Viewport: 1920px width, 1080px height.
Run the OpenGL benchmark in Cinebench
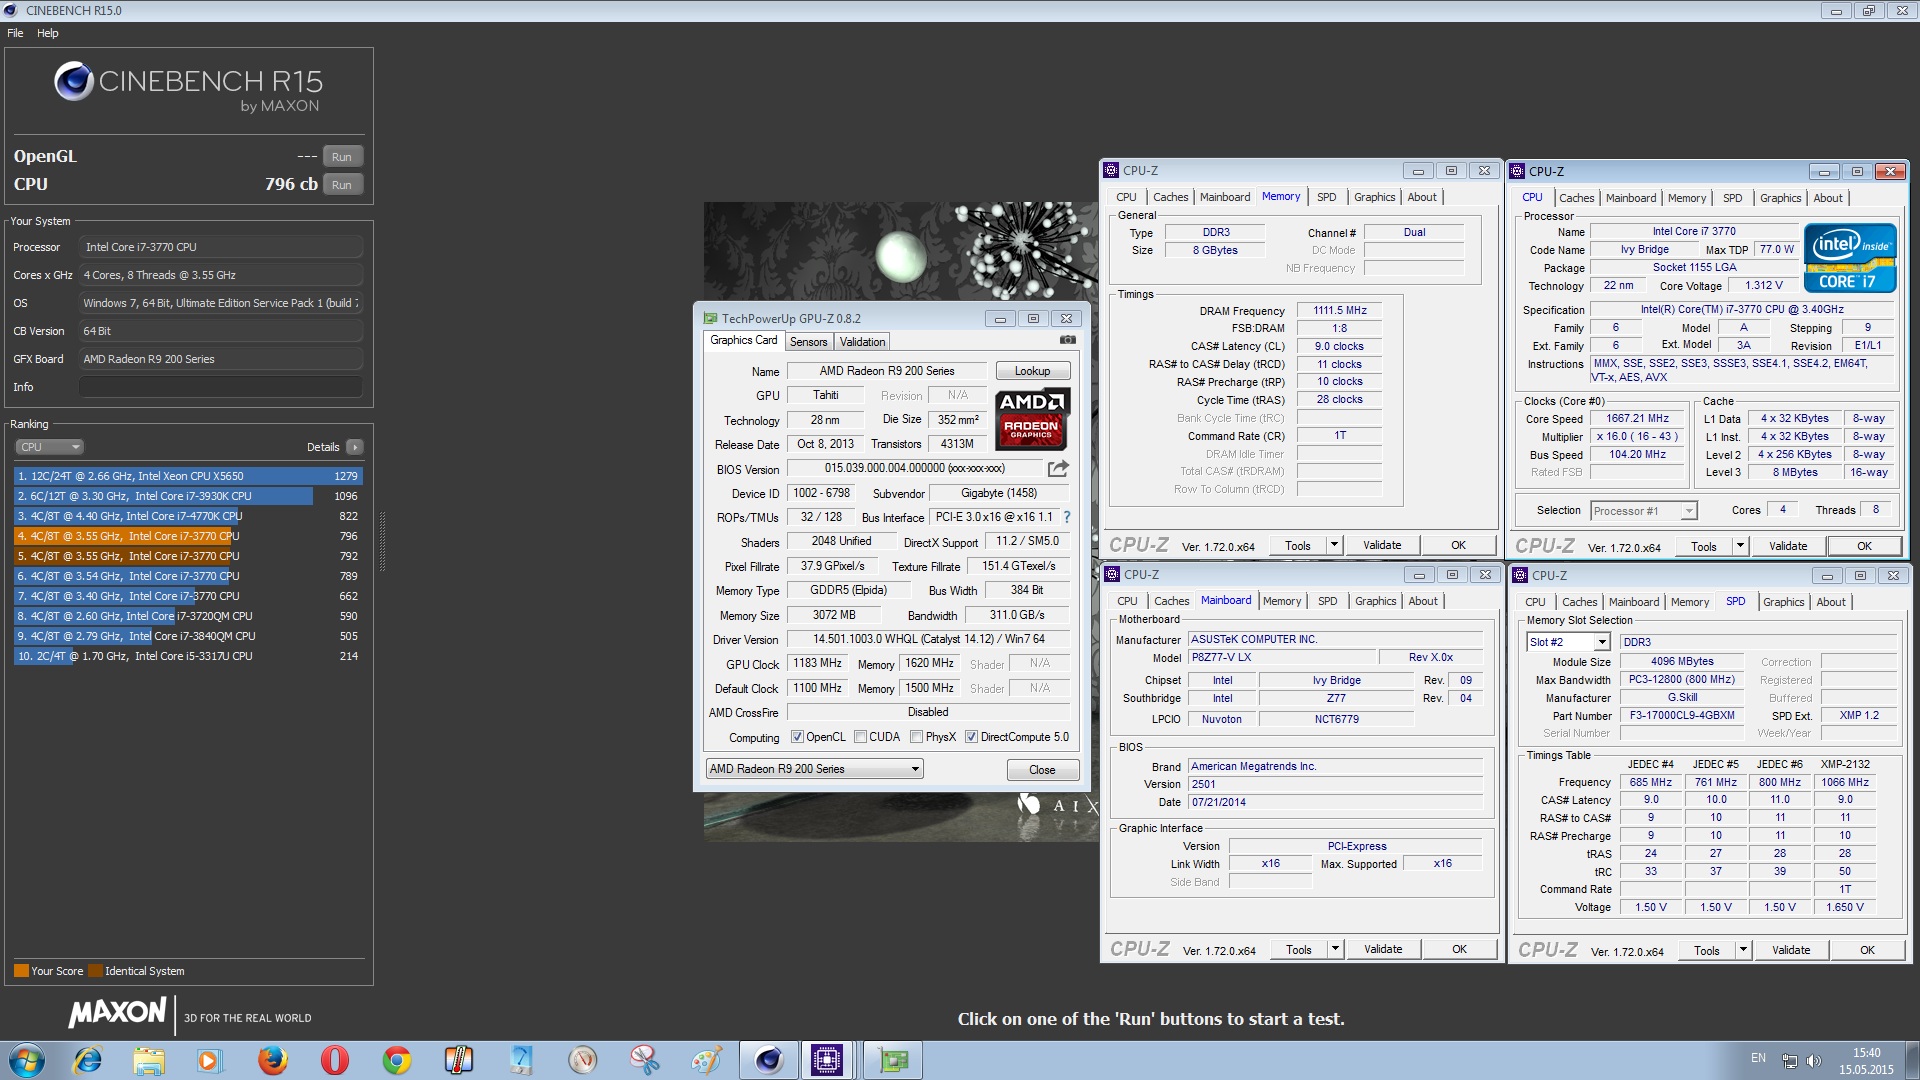[342, 157]
